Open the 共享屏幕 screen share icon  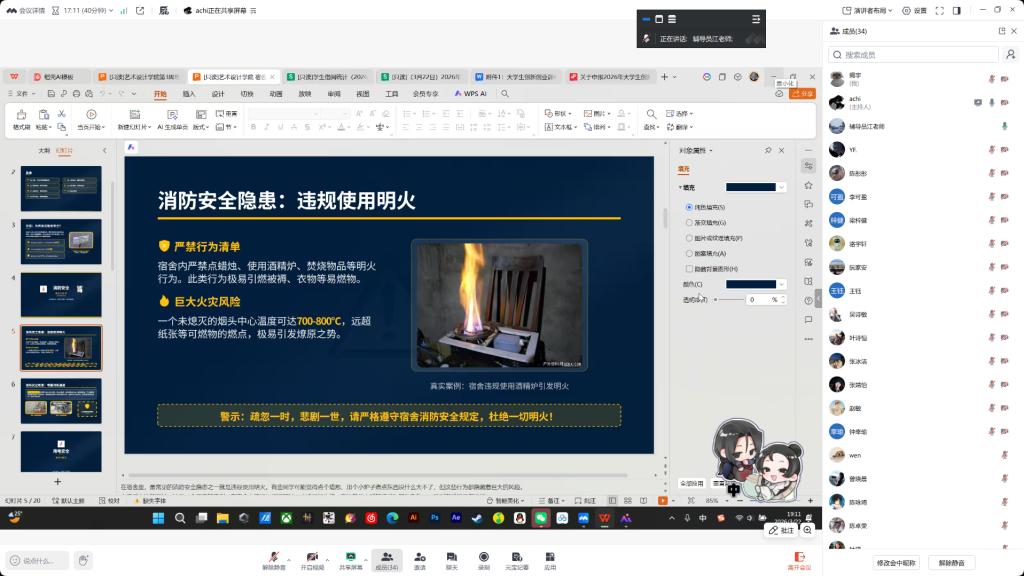(x=350, y=556)
